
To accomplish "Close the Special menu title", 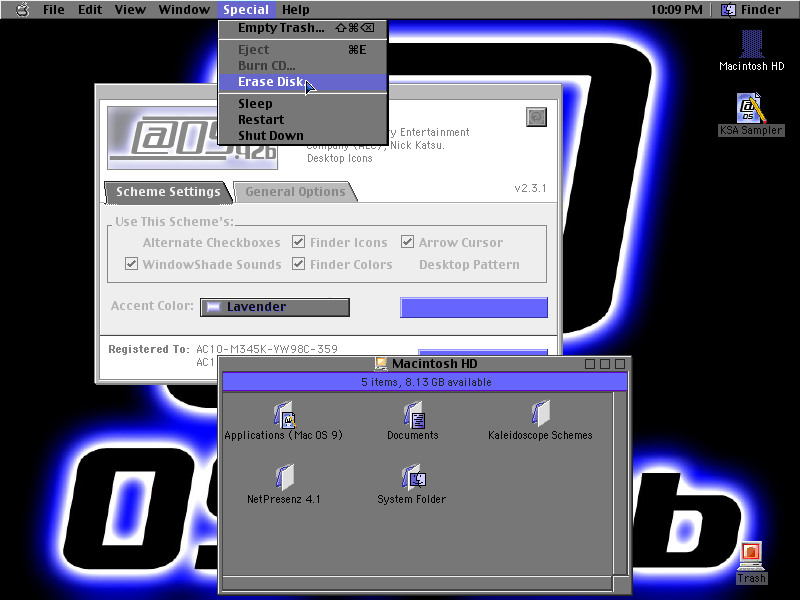I will [x=246, y=10].
